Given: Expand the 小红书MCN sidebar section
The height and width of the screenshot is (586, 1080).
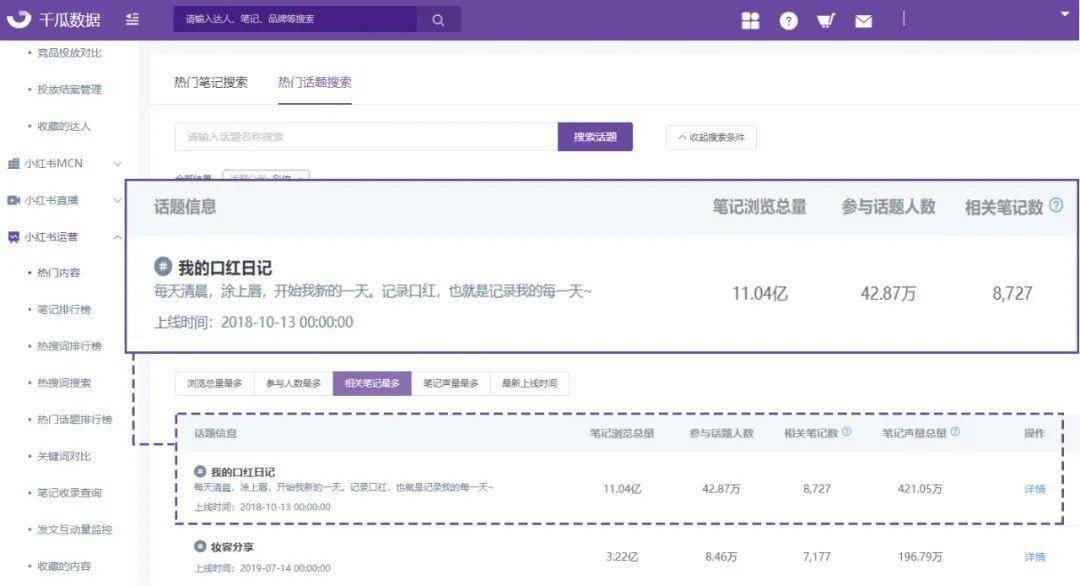Looking at the screenshot, I should click(x=117, y=164).
